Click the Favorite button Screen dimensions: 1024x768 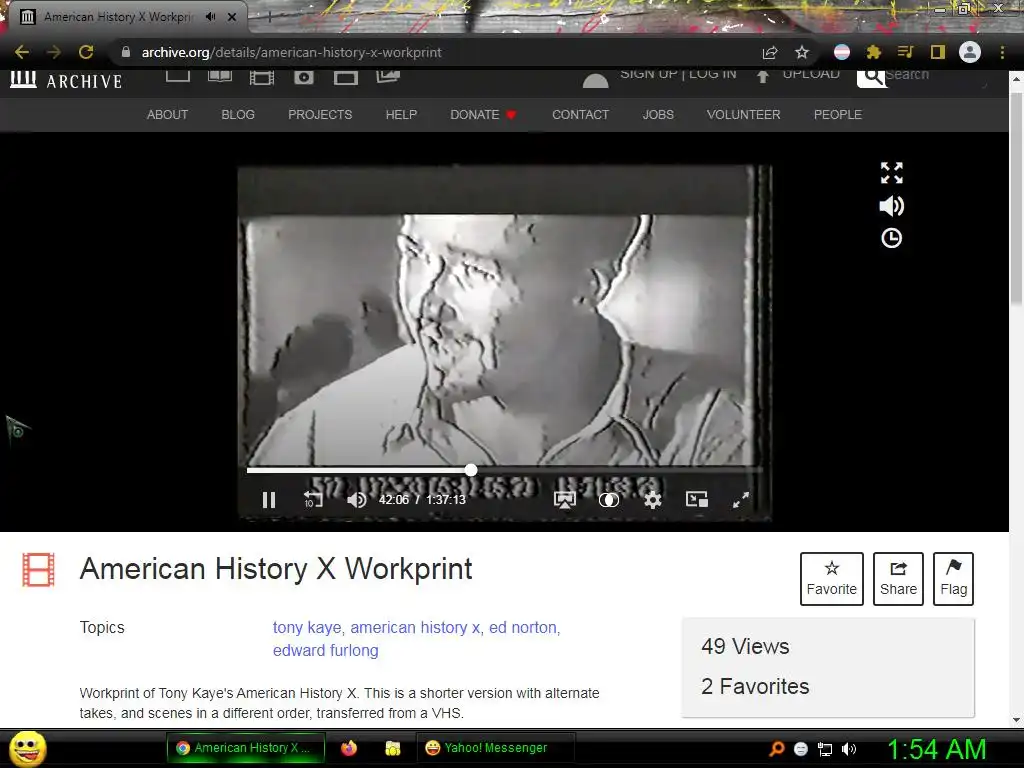coord(831,579)
